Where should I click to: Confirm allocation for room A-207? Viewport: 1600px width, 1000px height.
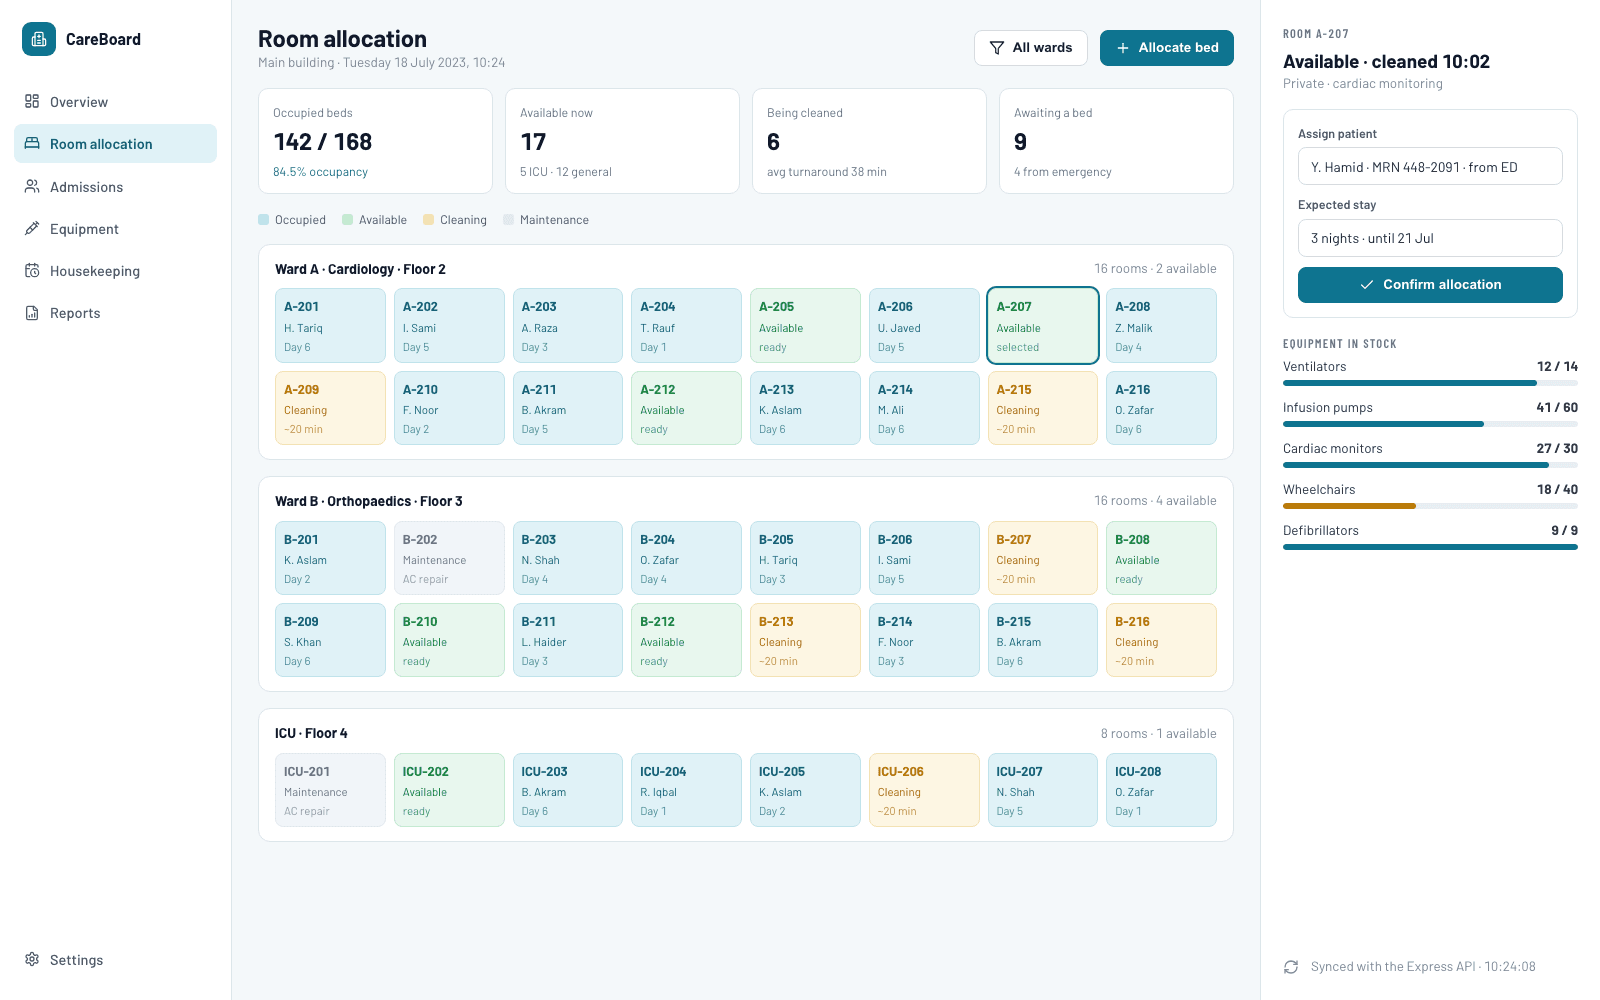(x=1430, y=285)
